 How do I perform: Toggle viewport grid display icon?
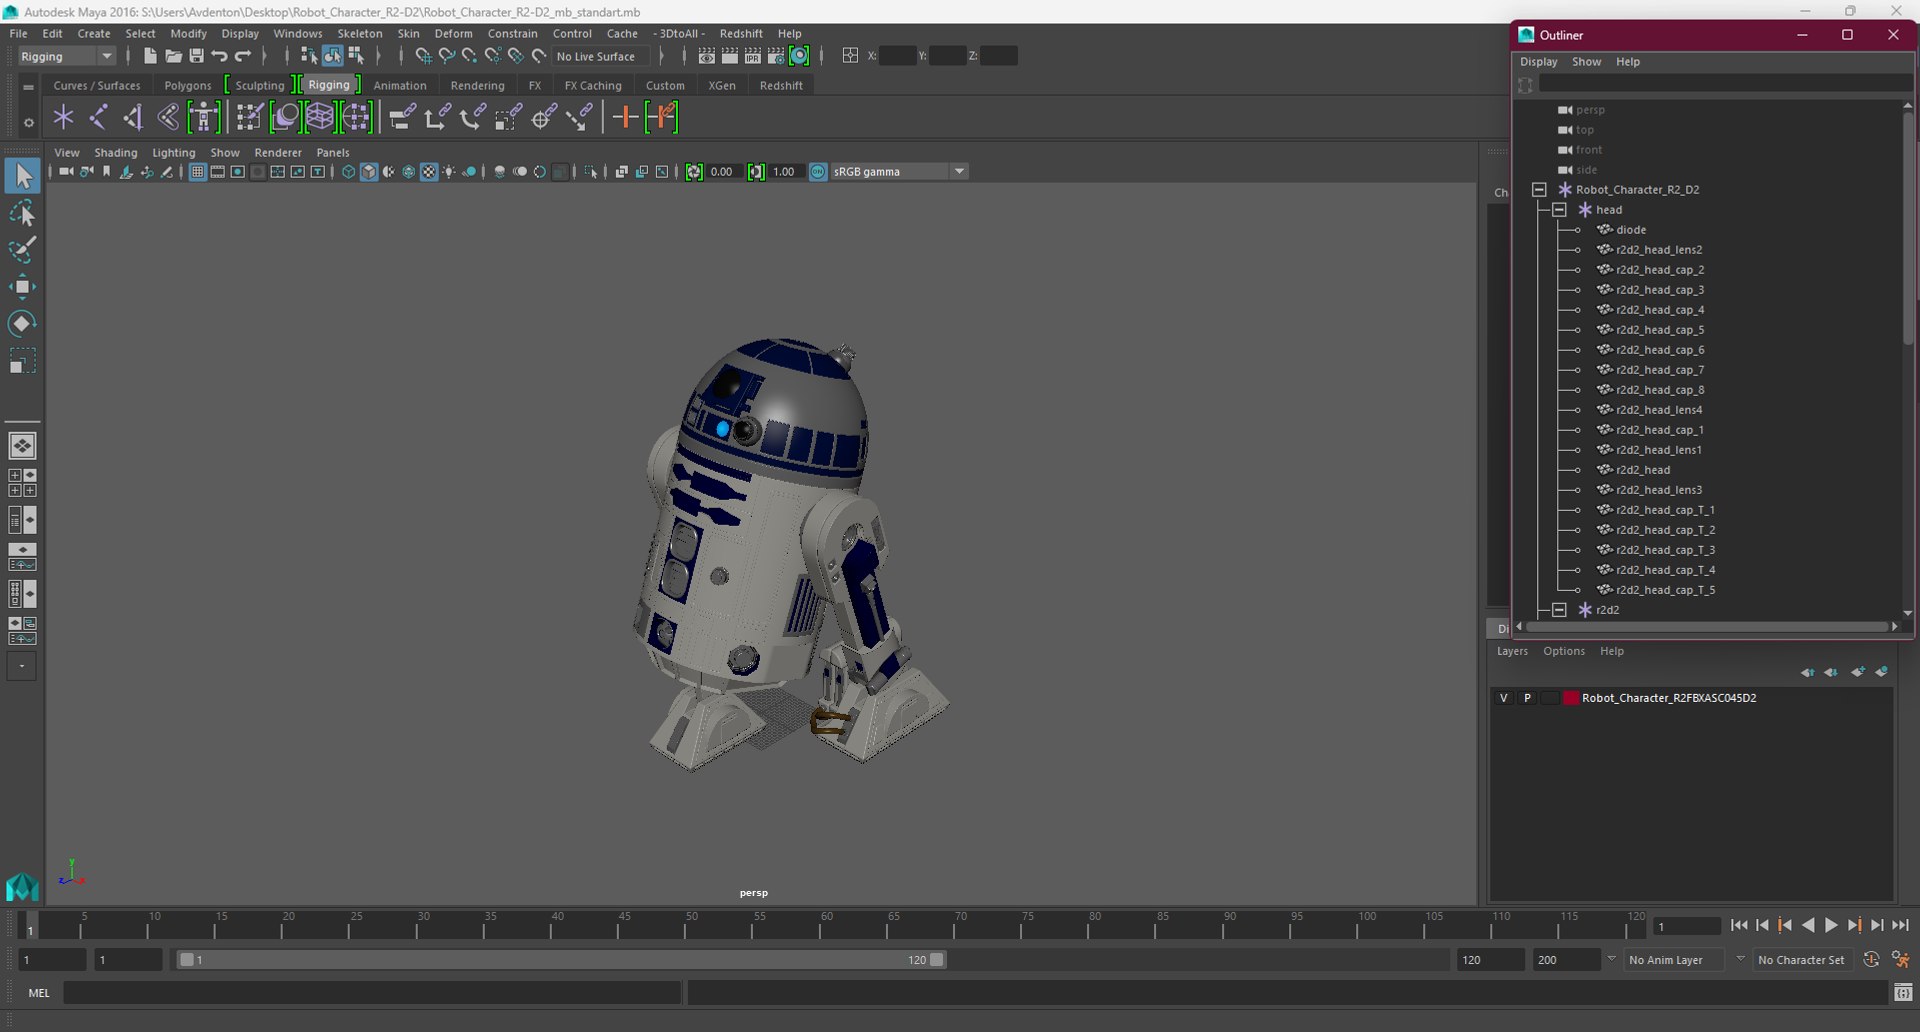tap(197, 172)
